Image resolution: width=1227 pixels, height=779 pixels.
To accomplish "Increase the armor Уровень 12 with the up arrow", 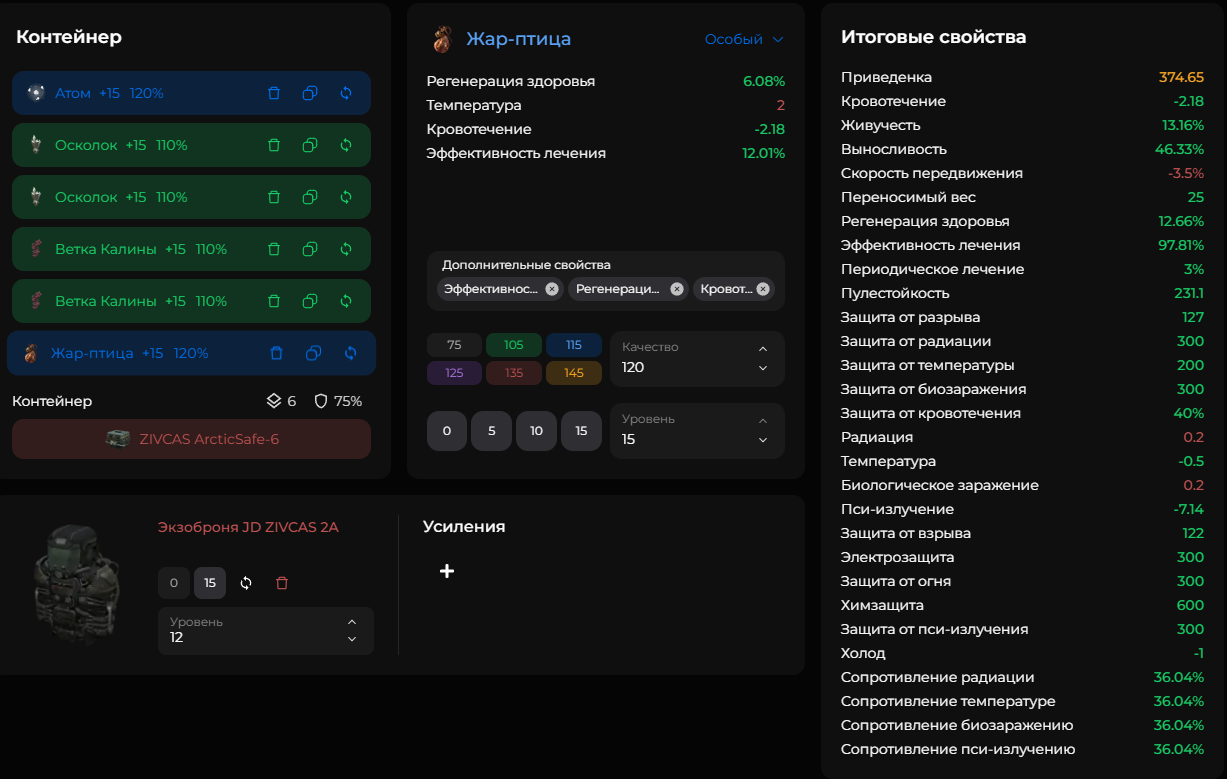I will 352,620.
